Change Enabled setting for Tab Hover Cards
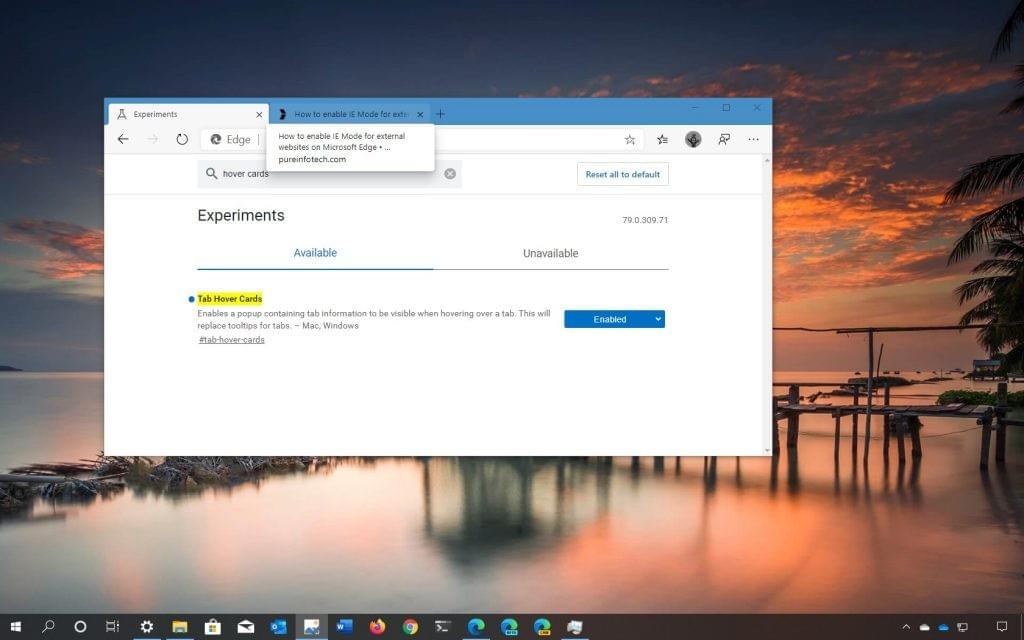1024x640 pixels. [614, 319]
